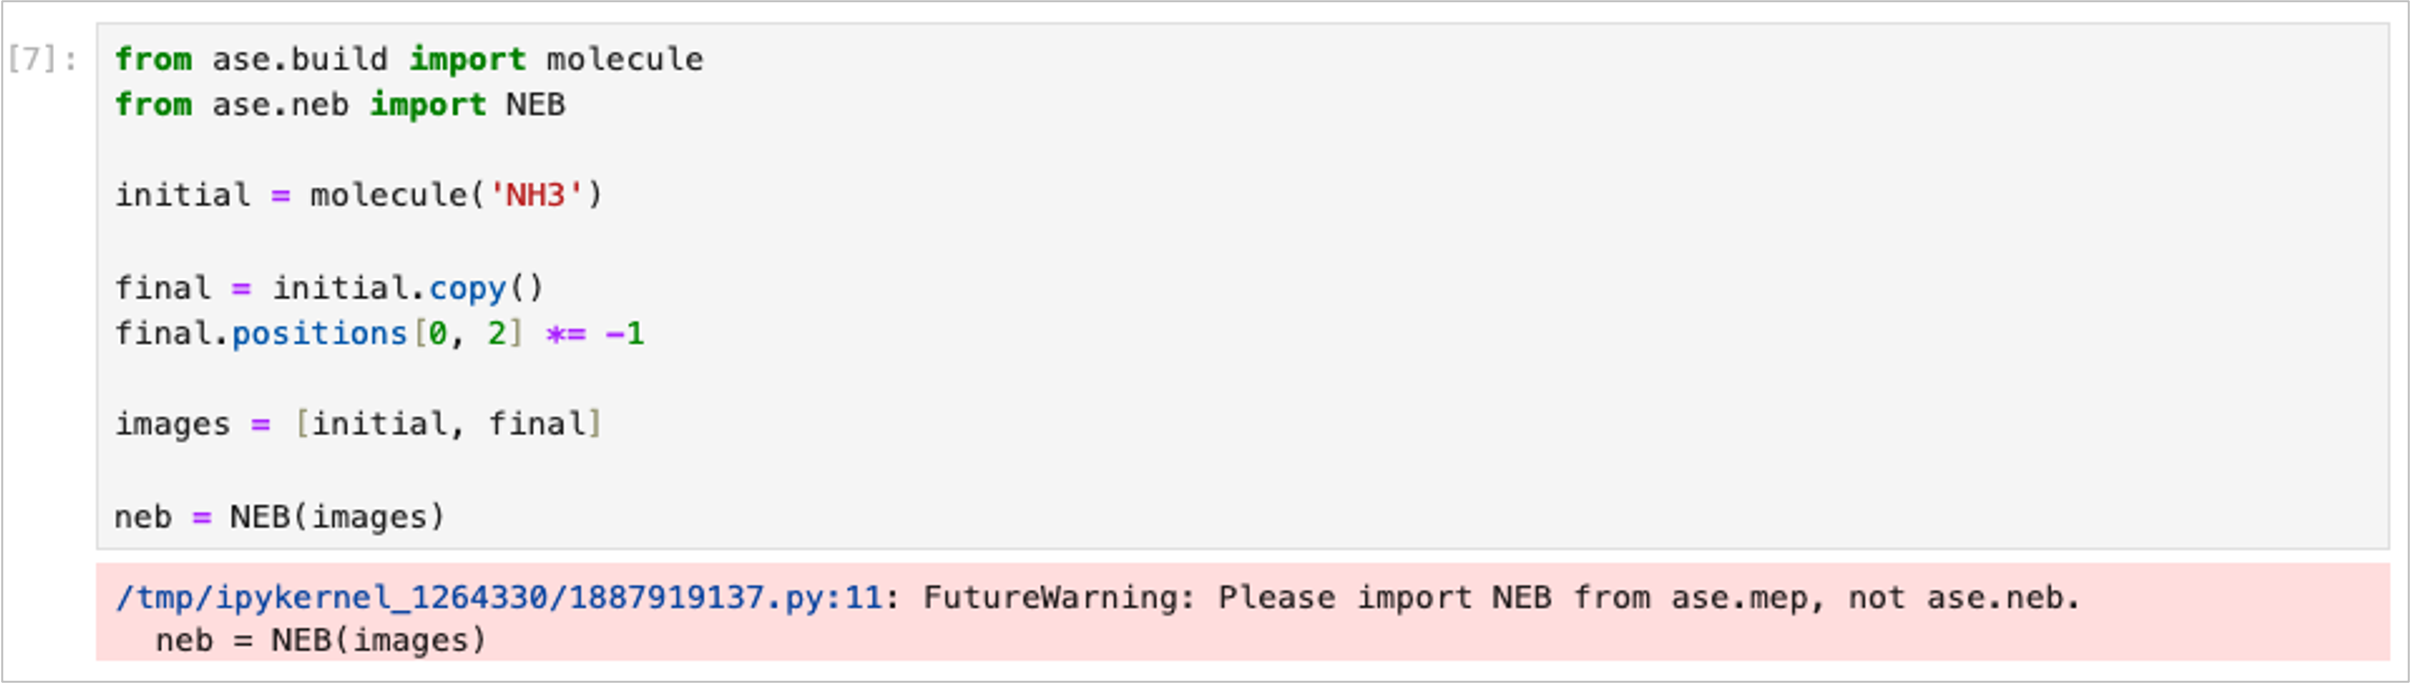Screen dimensions: 2410x684
Task: Click the images variable being assigned
Action: 172,424
